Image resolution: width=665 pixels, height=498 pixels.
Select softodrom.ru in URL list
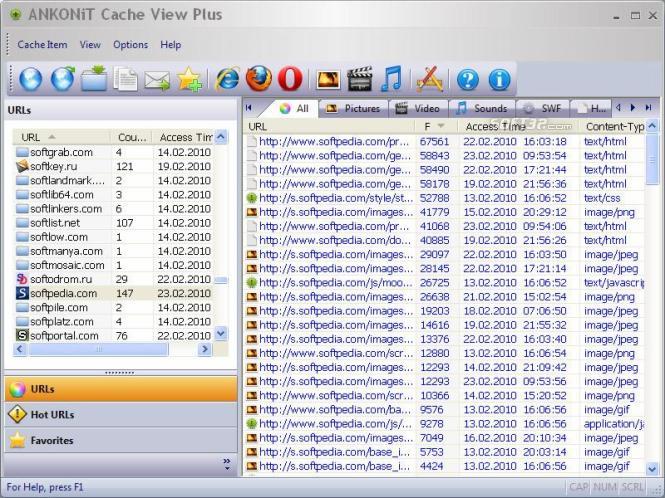113,279
